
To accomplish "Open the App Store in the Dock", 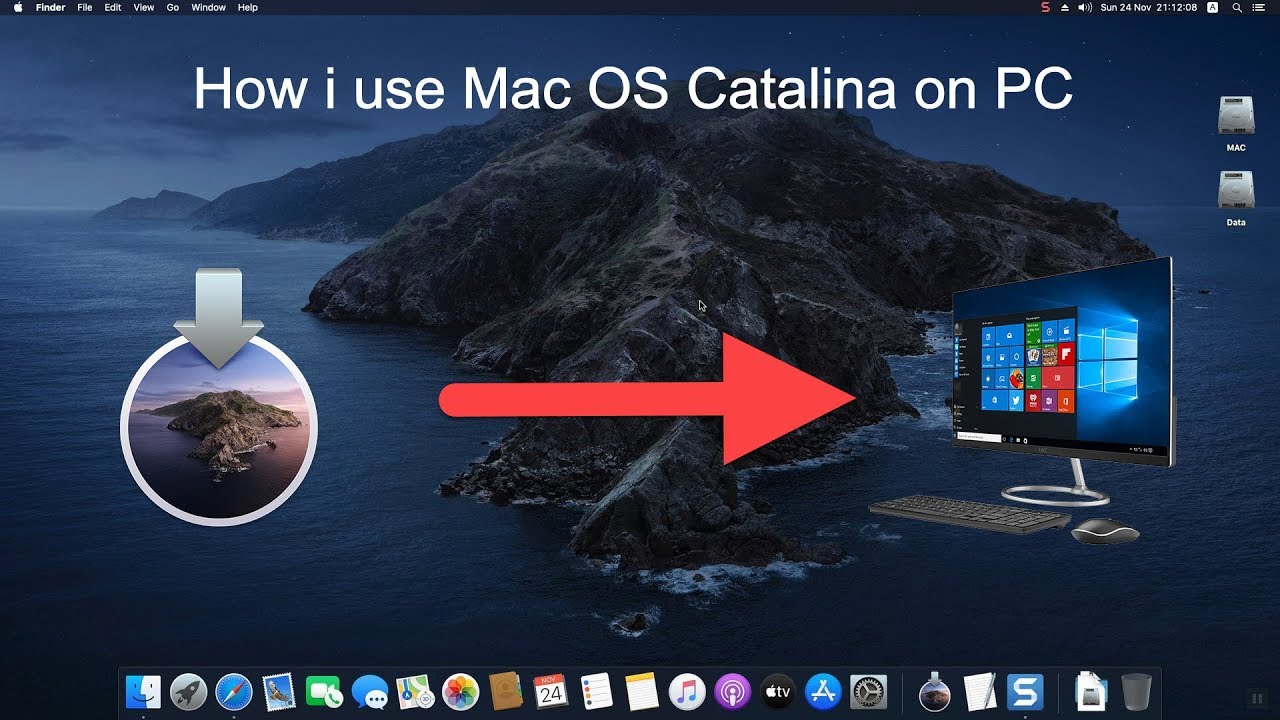I will pyautogui.click(x=824, y=691).
